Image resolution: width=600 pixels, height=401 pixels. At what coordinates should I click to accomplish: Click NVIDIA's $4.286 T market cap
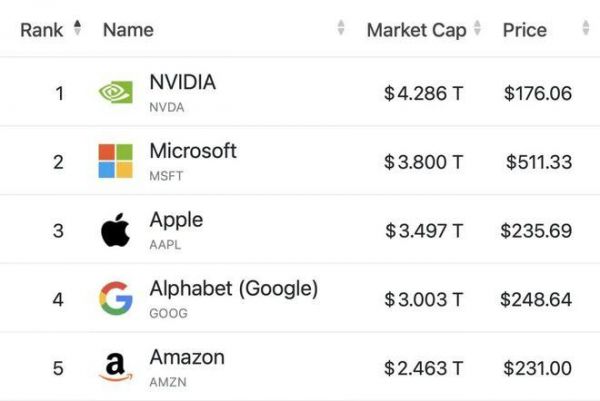(423, 93)
